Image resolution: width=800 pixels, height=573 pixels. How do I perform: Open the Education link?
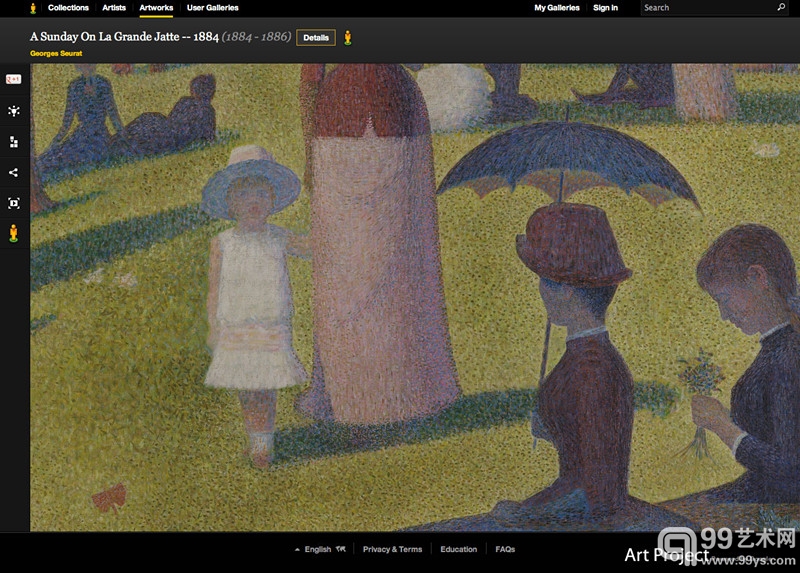pos(459,549)
